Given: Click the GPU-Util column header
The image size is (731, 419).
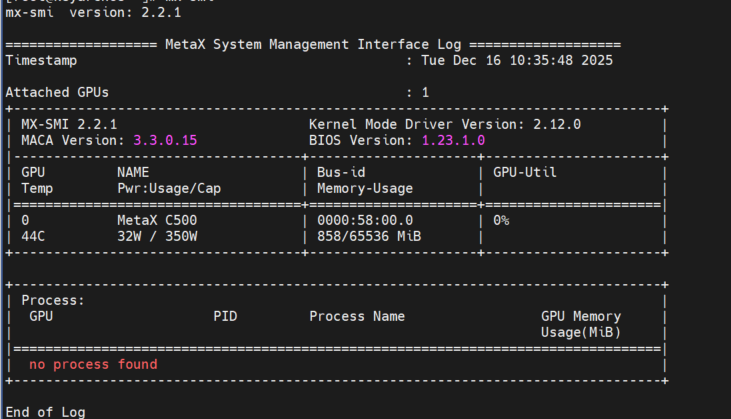Looking at the screenshot, I should click(525, 172).
